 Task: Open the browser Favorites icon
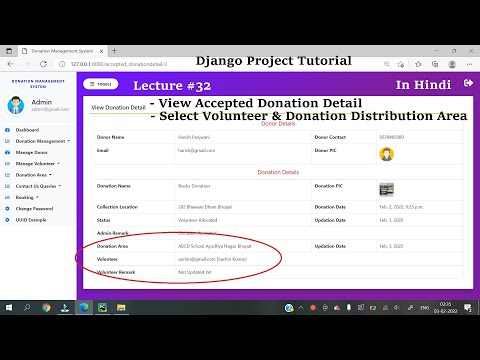(x=418, y=64)
